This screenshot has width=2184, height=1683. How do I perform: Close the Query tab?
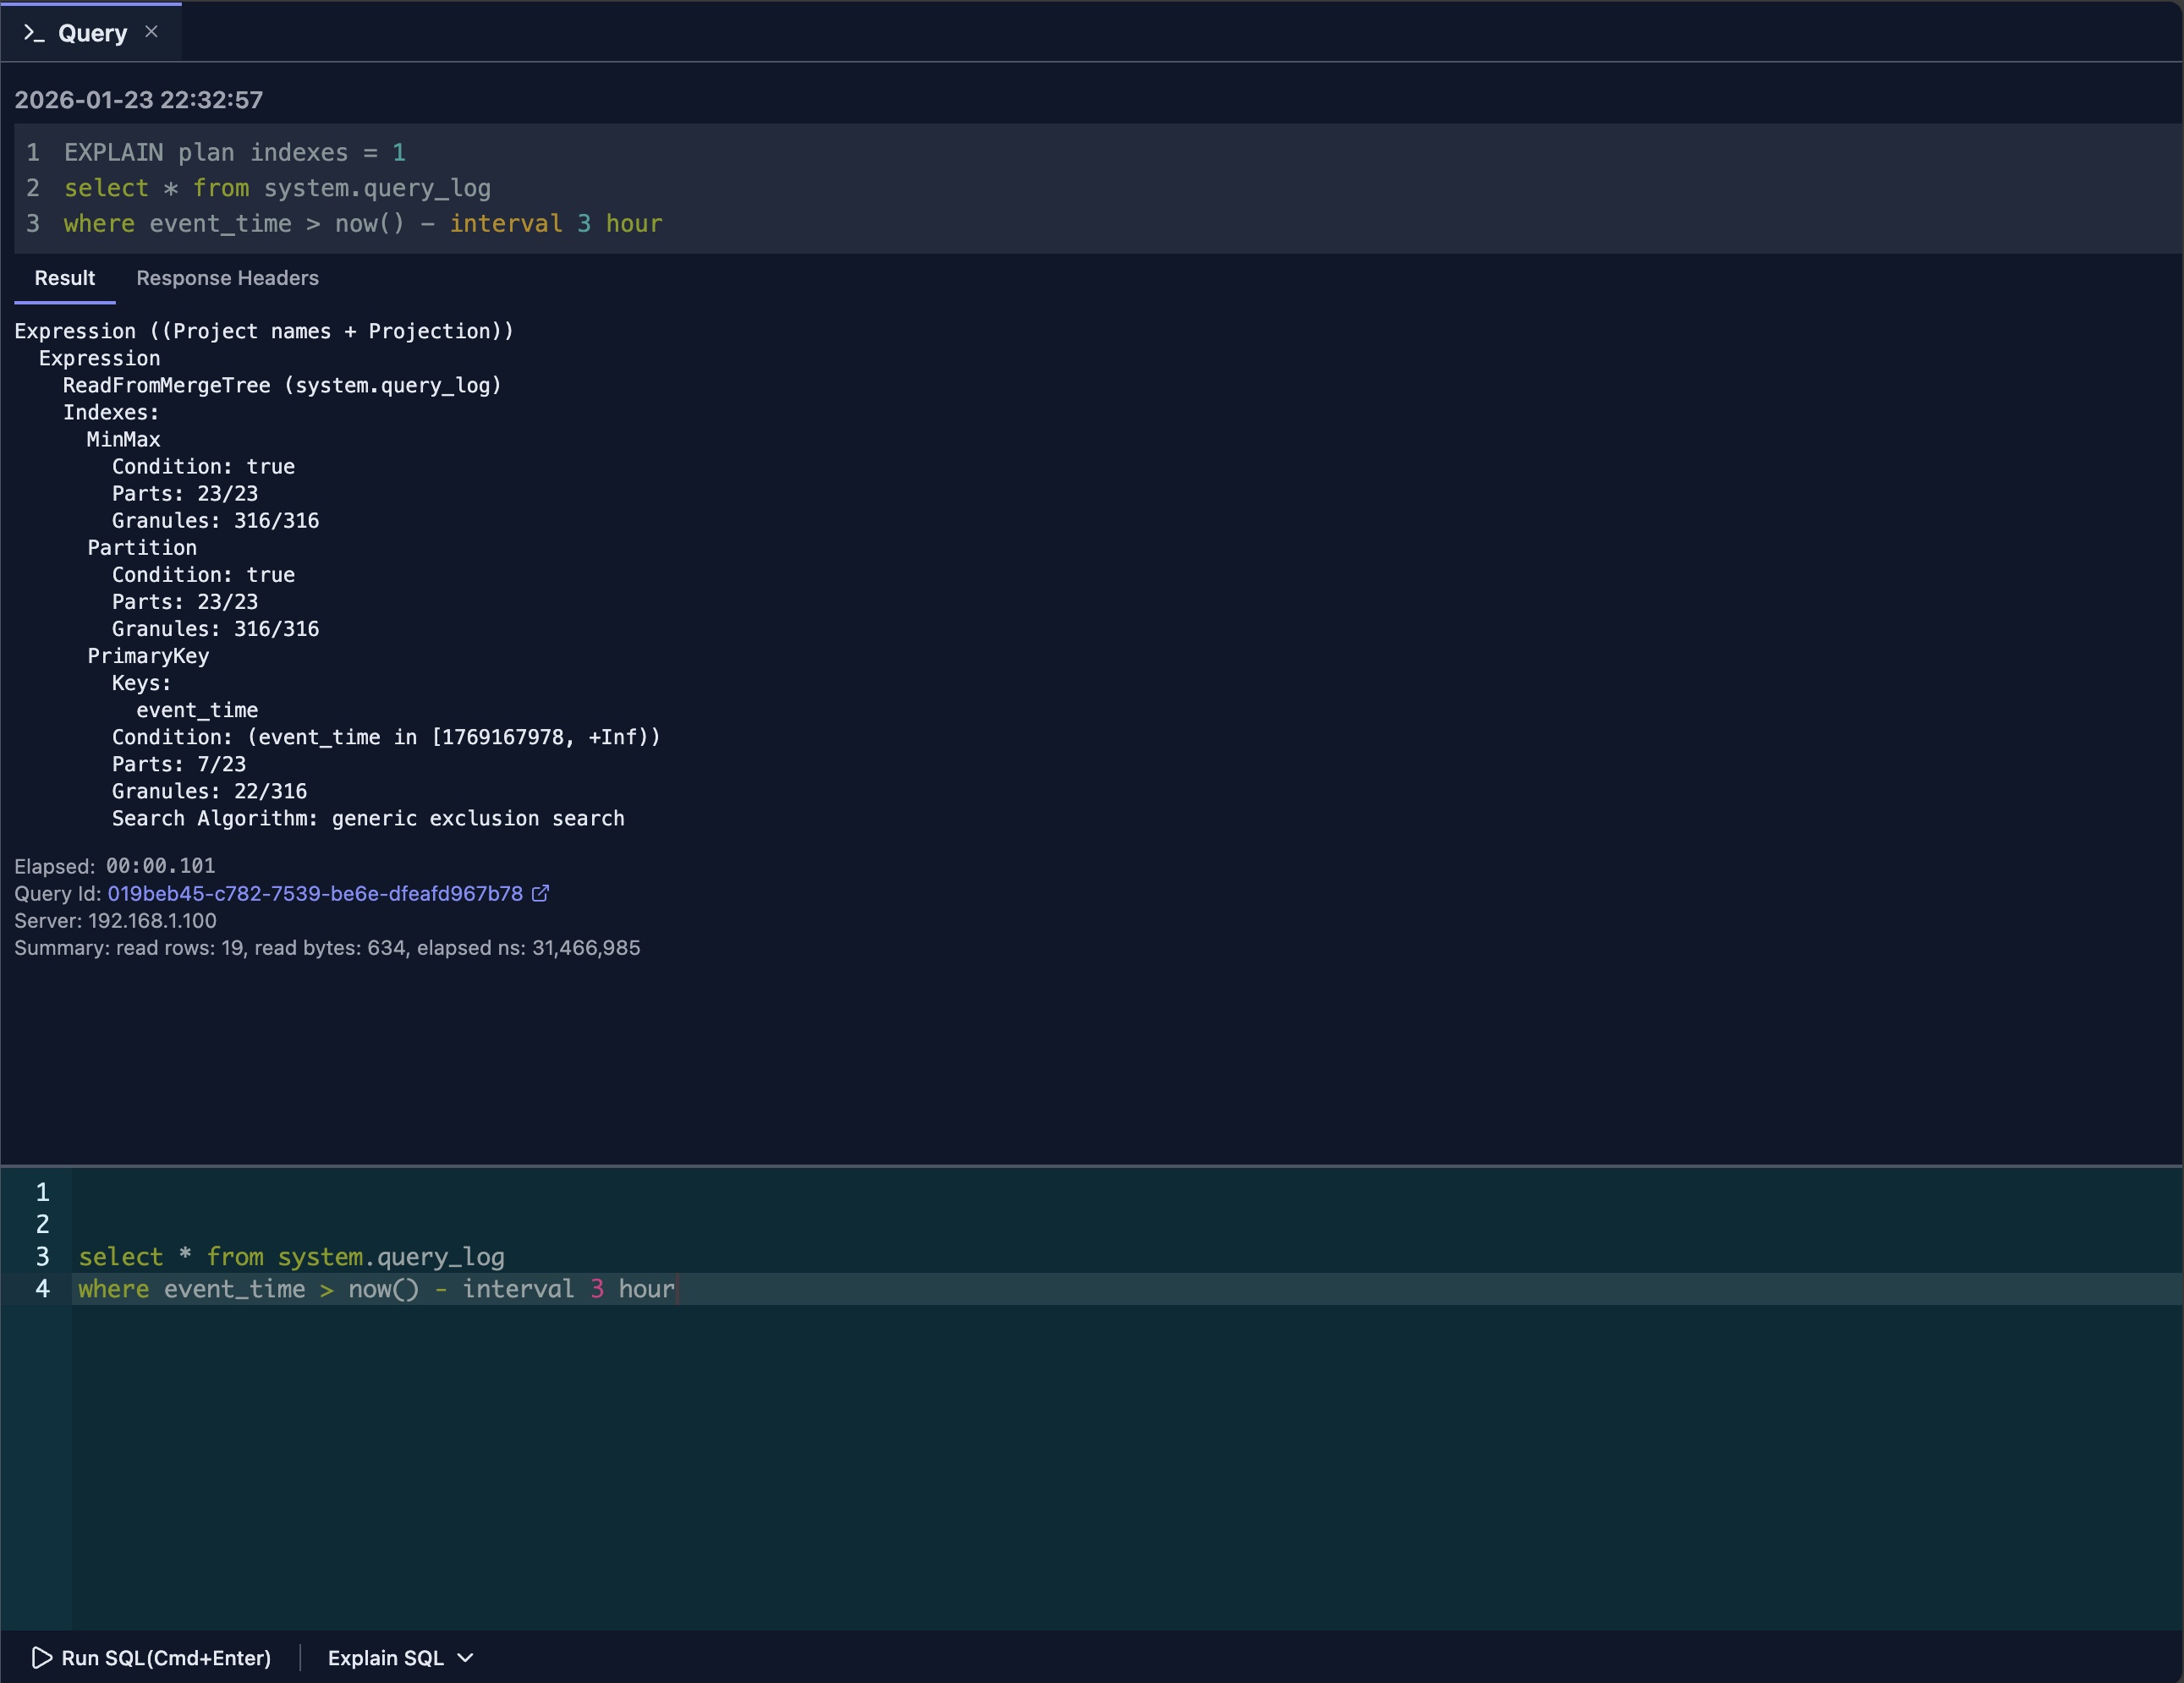[151, 32]
